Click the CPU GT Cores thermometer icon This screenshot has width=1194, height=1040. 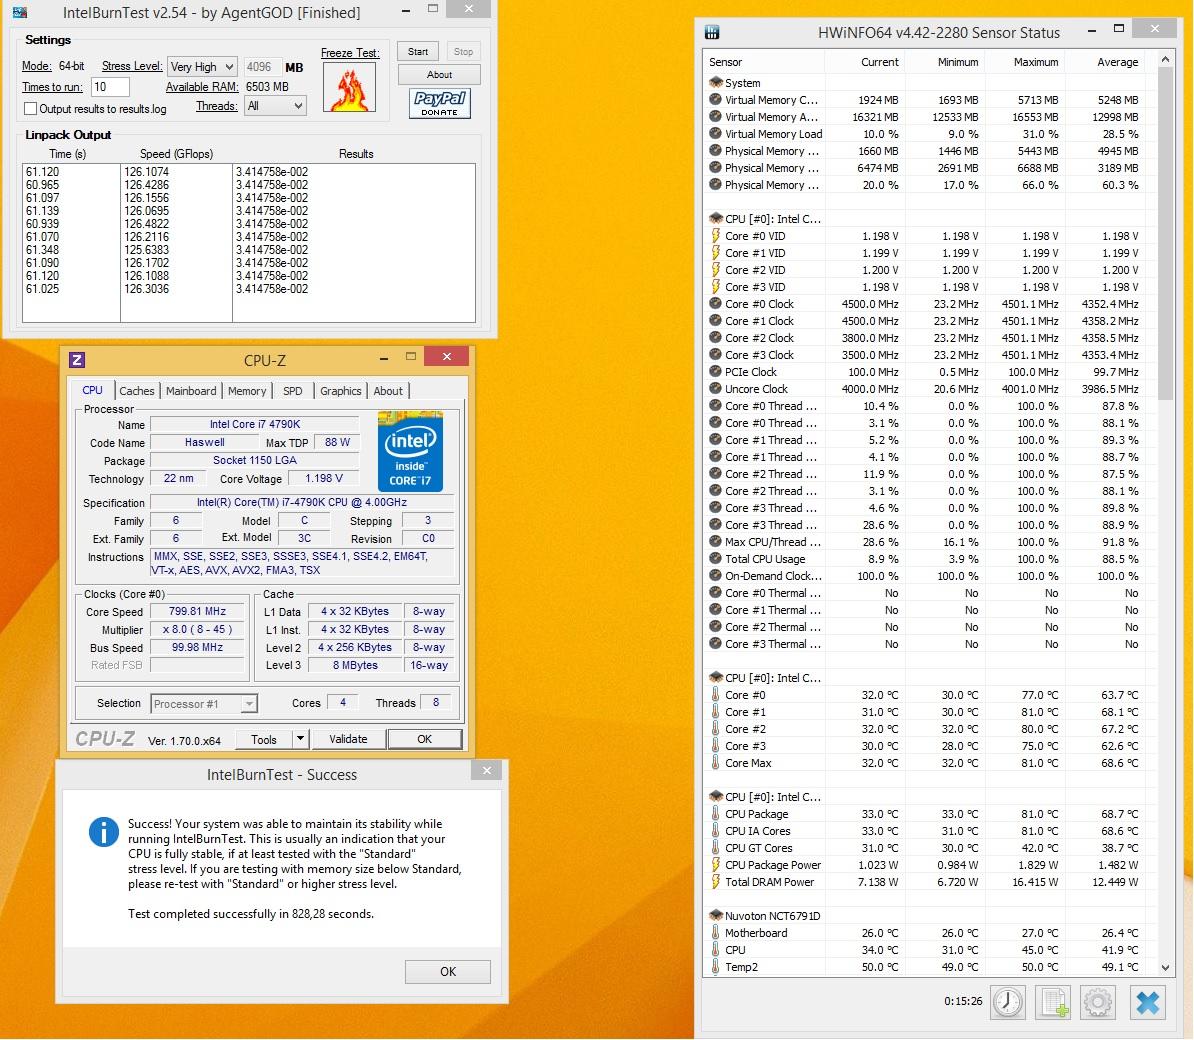(x=715, y=847)
